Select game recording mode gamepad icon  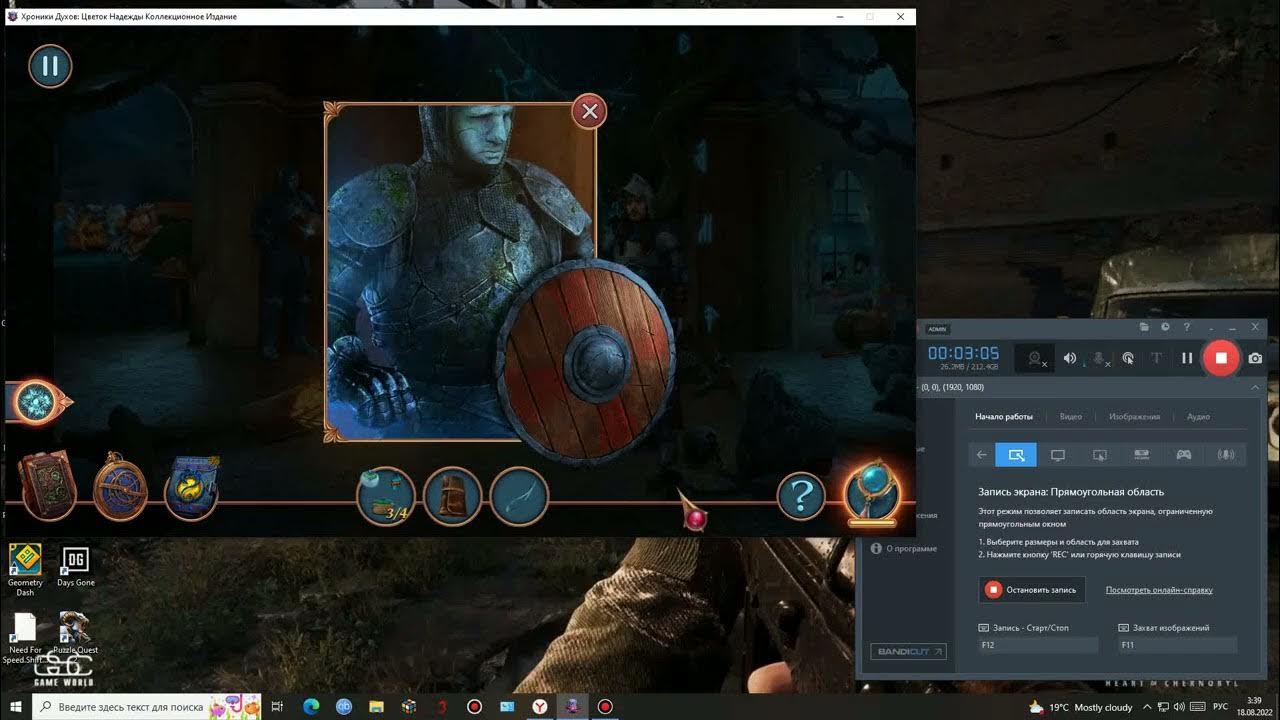pyautogui.click(x=1183, y=455)
